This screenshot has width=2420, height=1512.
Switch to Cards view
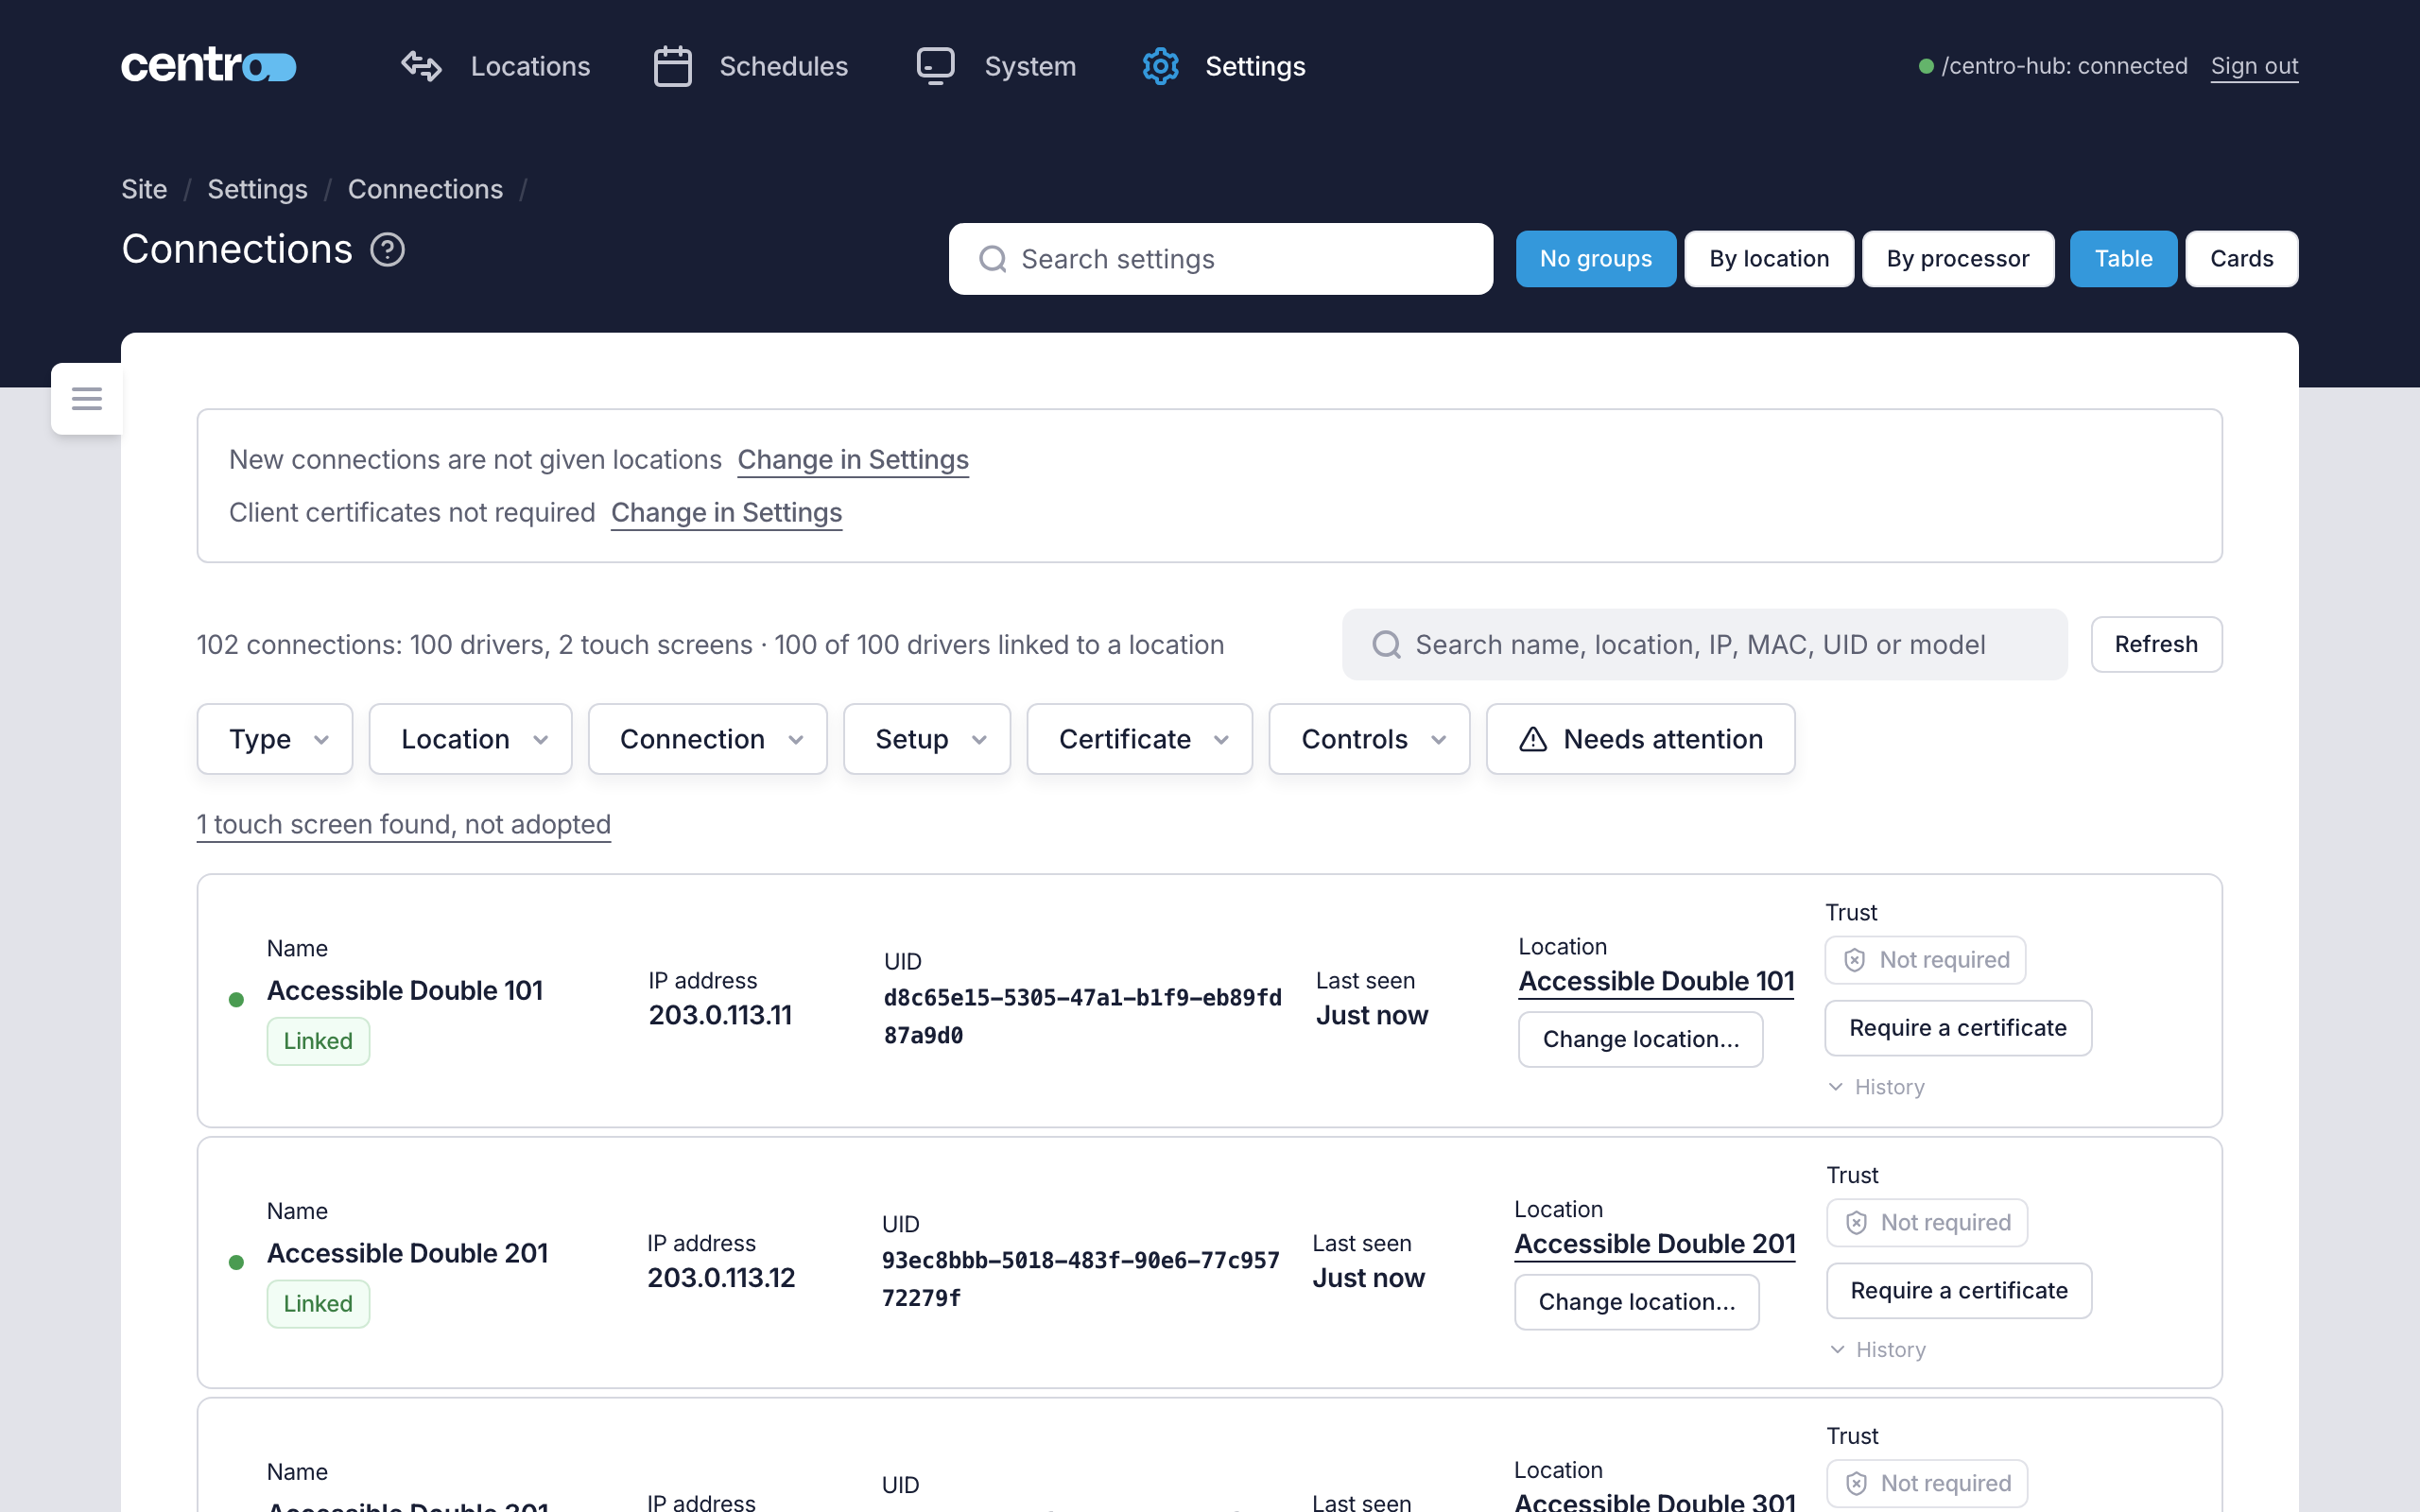(2242, 259)
